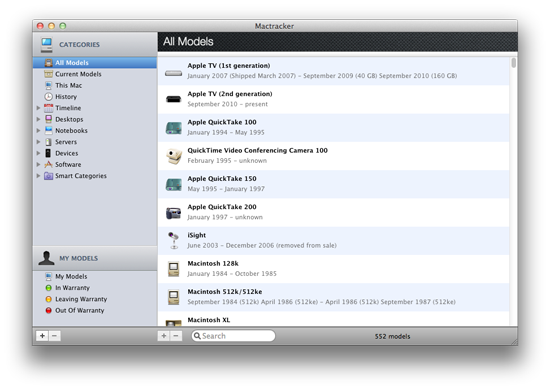550x390 pixels.
Task: Remove sidebar item with minus button
Action: click(x=54, y=336)
